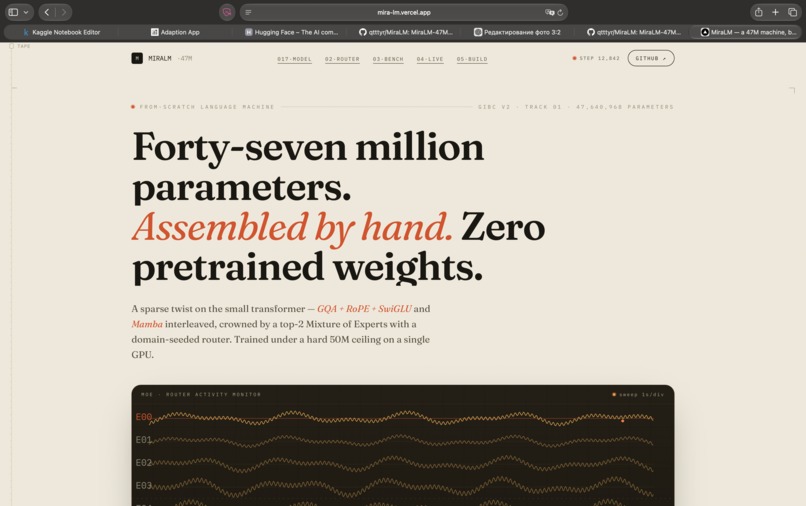The width and height of the screenshot is (806, 506).
Task: Select the E00 expert row label
Action: pos(143,417)
